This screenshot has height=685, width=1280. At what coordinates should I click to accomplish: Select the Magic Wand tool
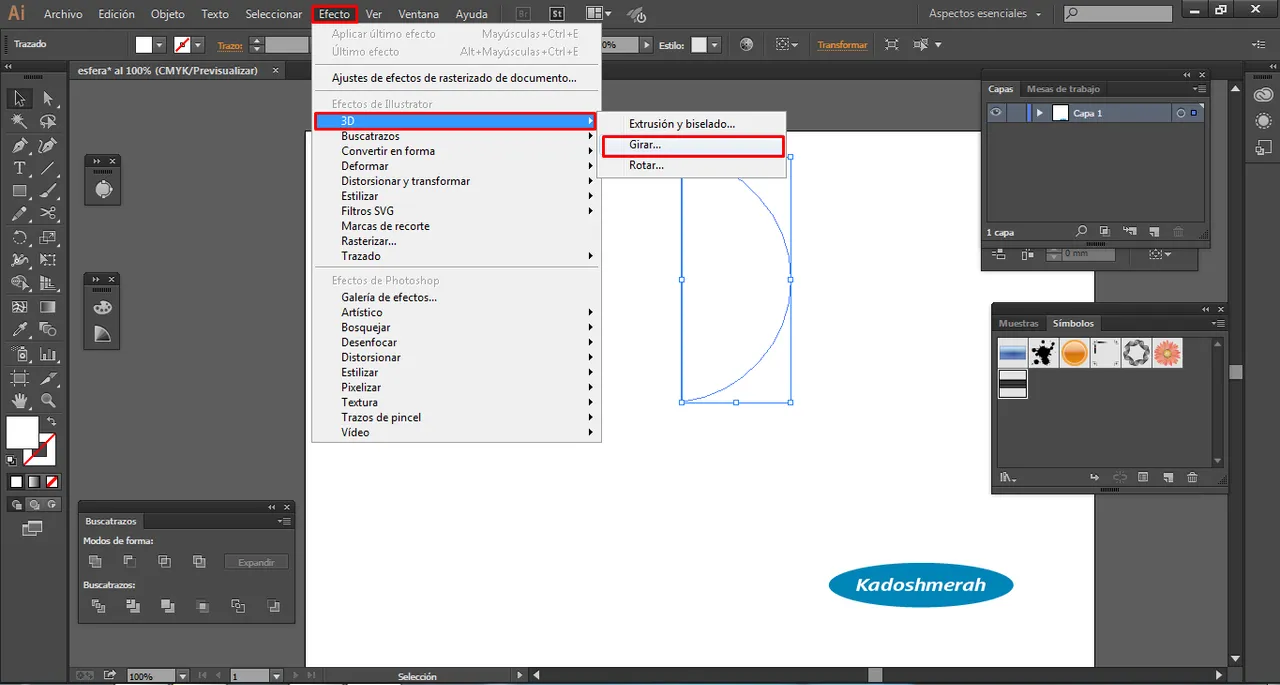[x=19, y=121]
